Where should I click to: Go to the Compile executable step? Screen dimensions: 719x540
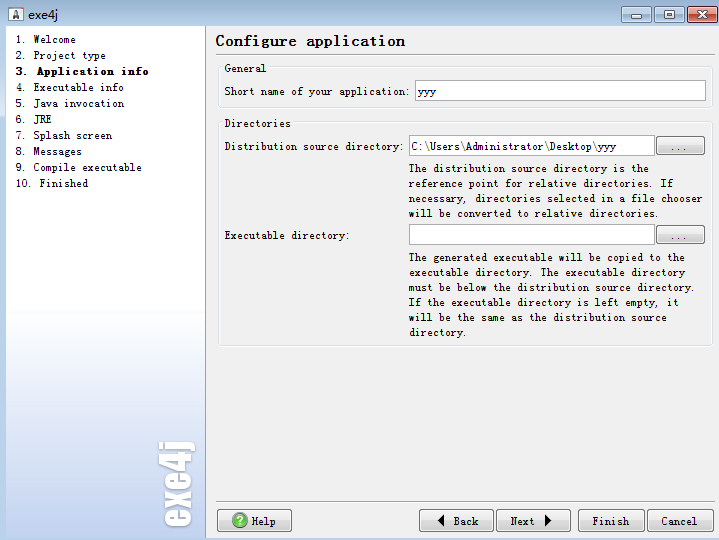click(87, 168)
